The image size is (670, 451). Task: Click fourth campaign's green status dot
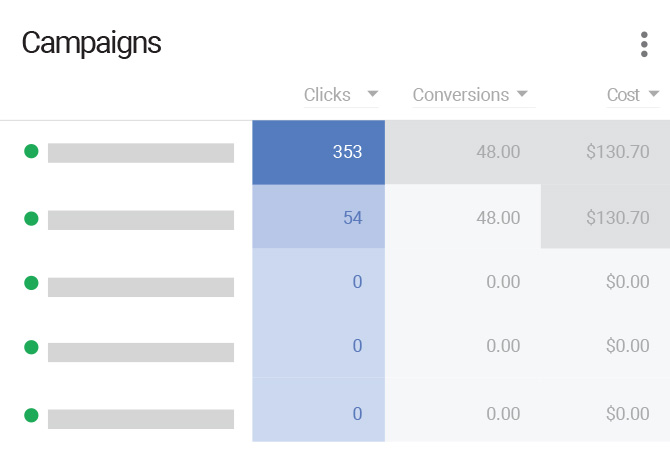point(31,347)
